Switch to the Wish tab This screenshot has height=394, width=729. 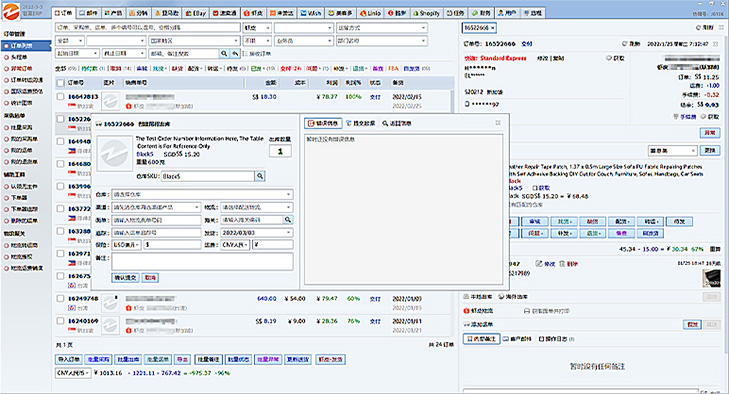311,13
